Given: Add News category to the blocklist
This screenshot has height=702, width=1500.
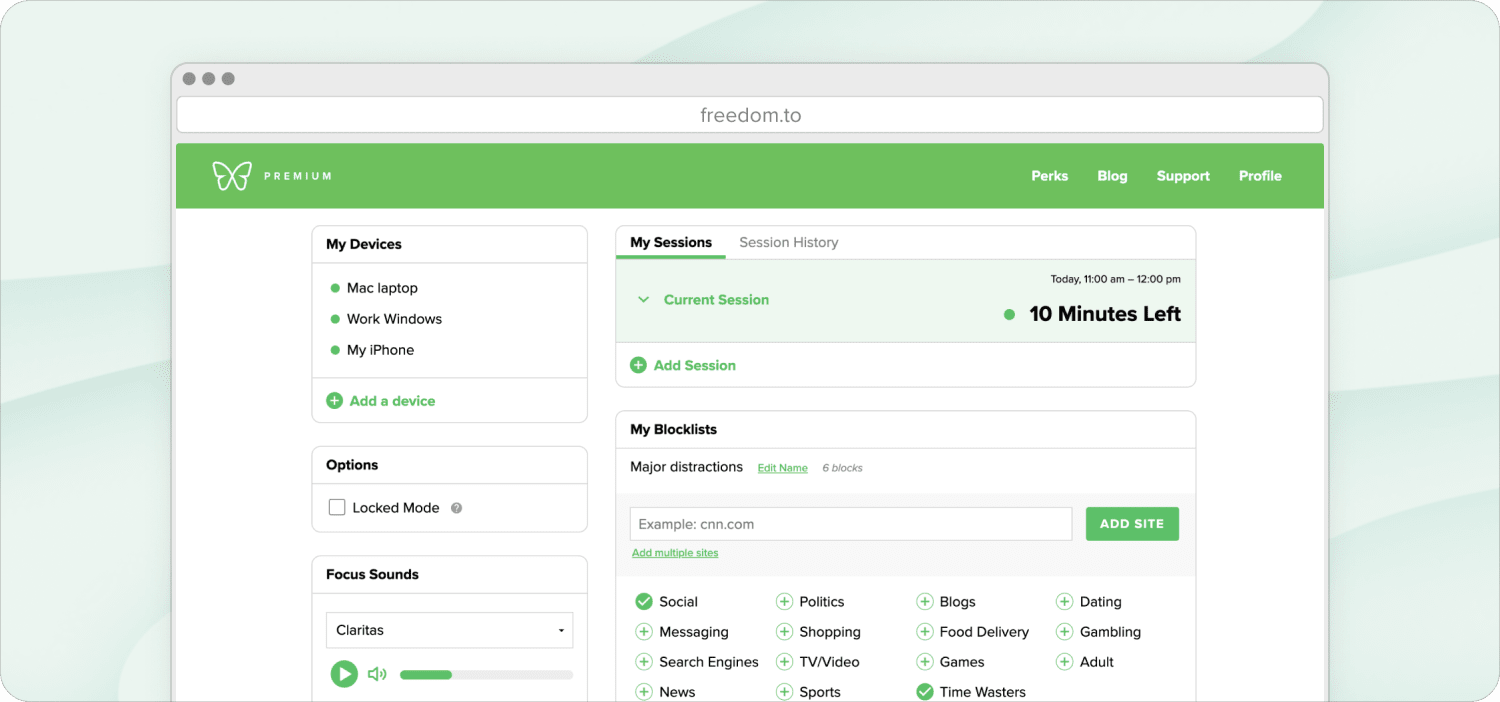Looking at the screenshot, I should pos(644,692).
